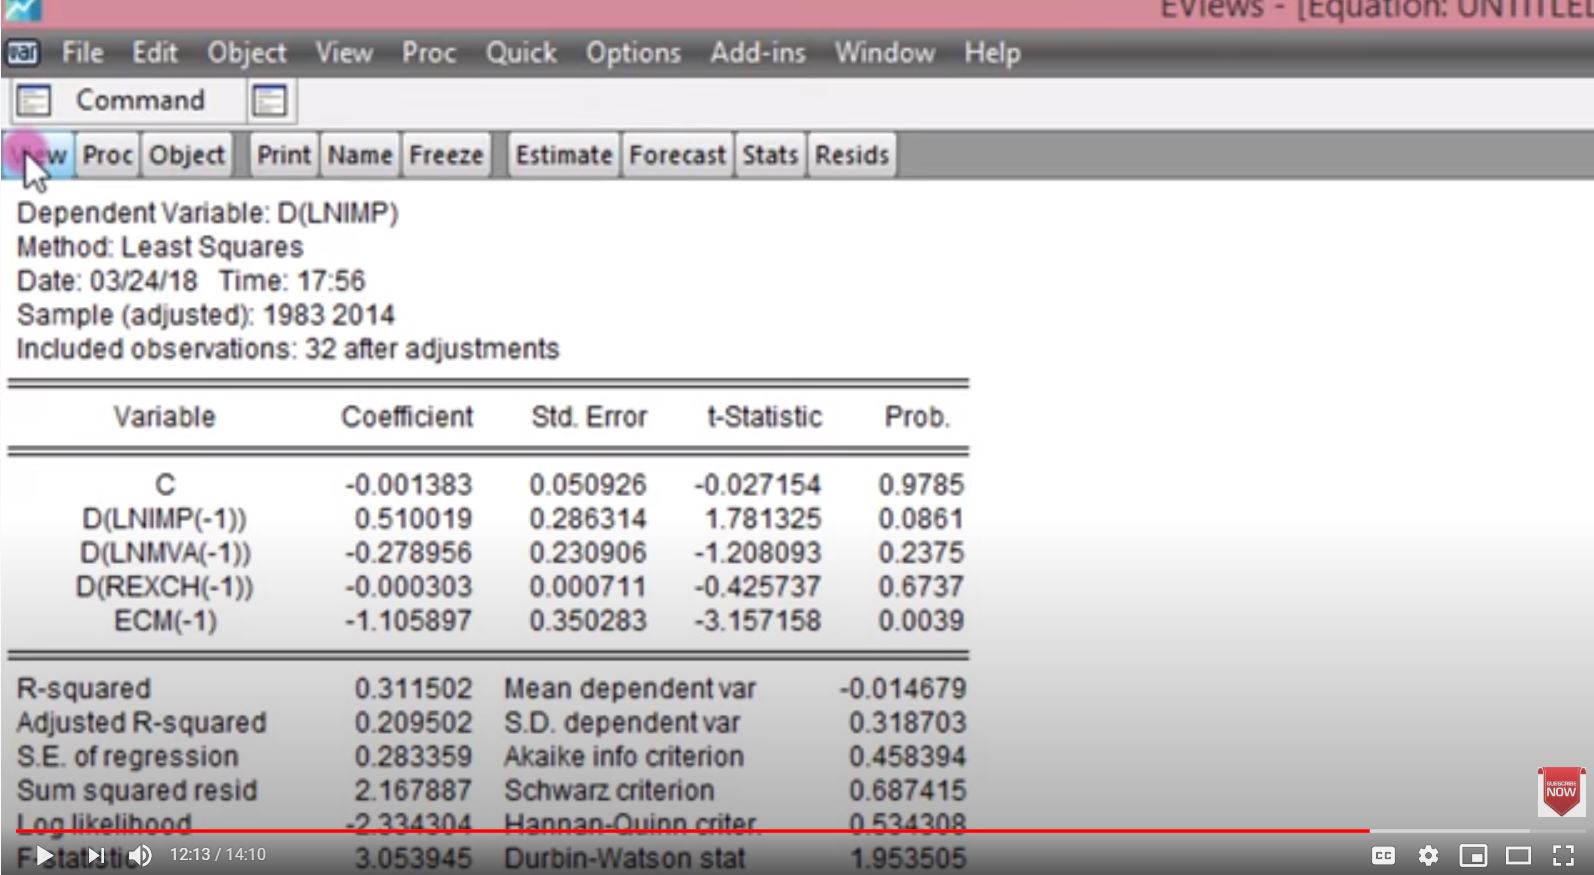Open the Proc dropdown in equation toolbar
The width and height of the screenshot is (1594, 875).
pos(107,155)
